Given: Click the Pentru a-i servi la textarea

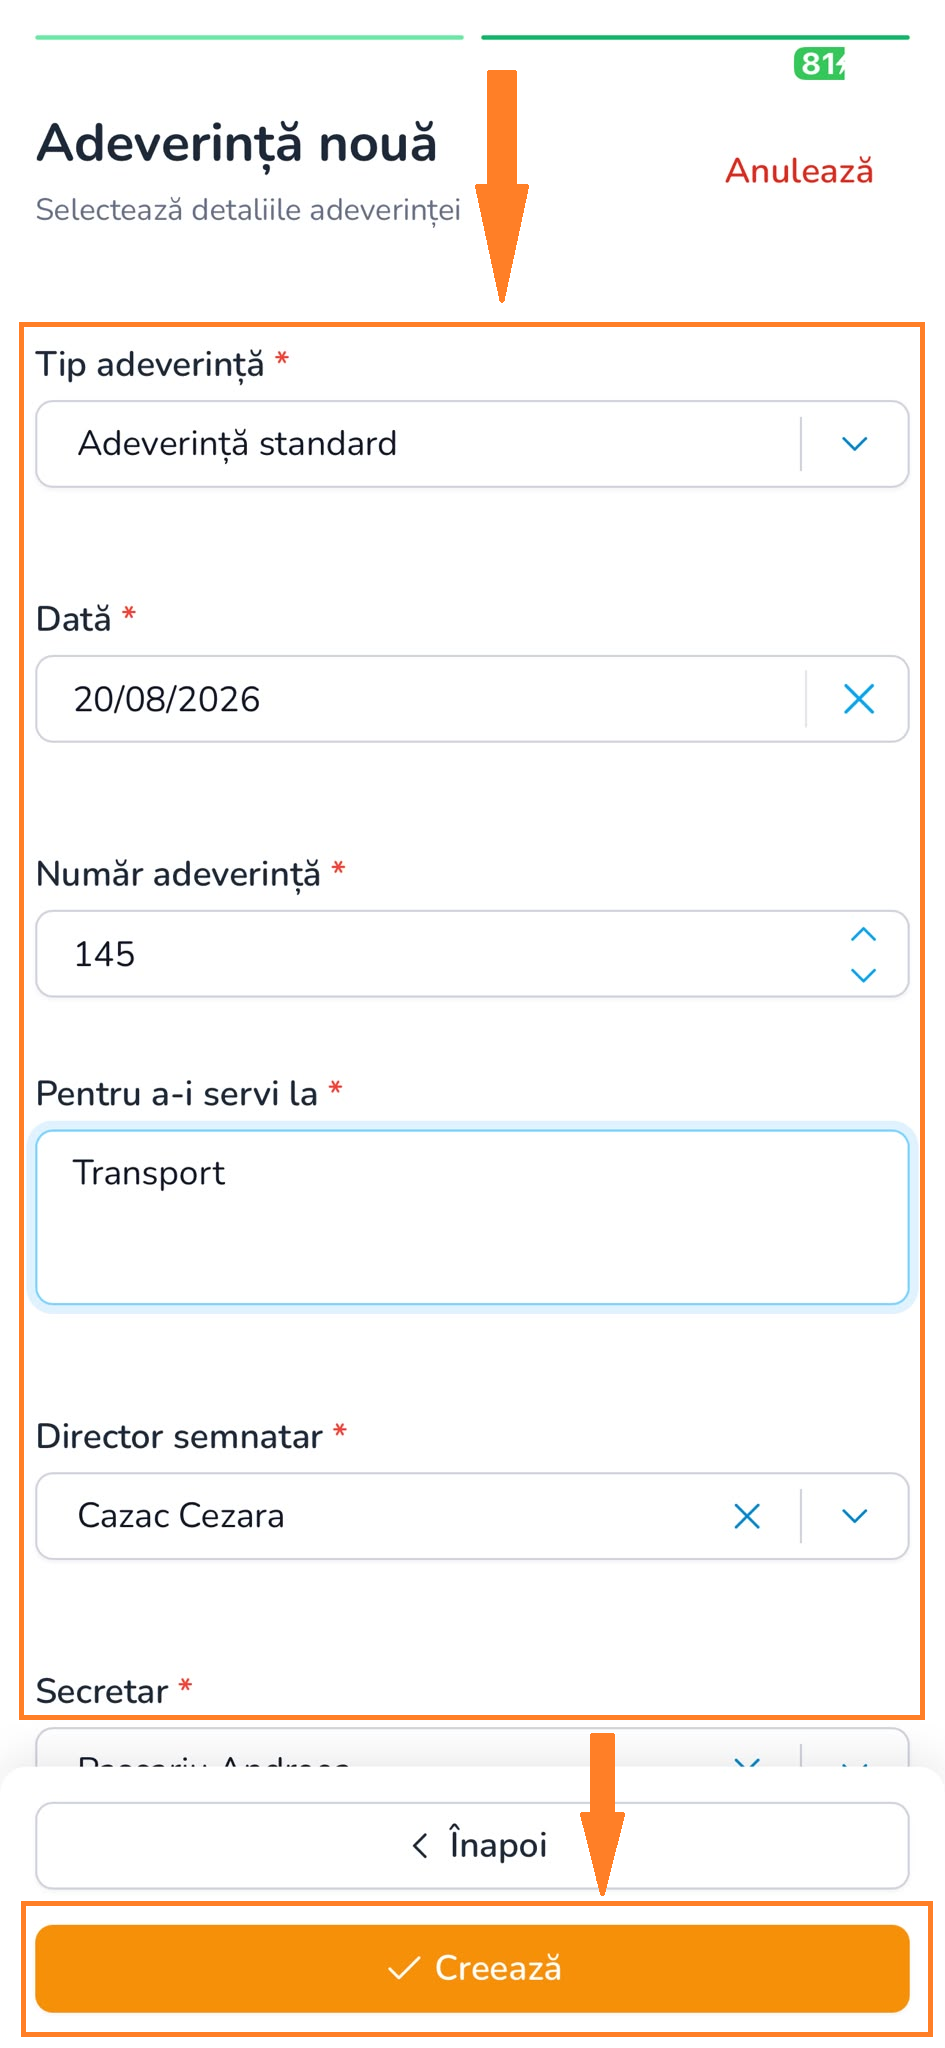Looking at the screenshot, I should point(472,1217).
